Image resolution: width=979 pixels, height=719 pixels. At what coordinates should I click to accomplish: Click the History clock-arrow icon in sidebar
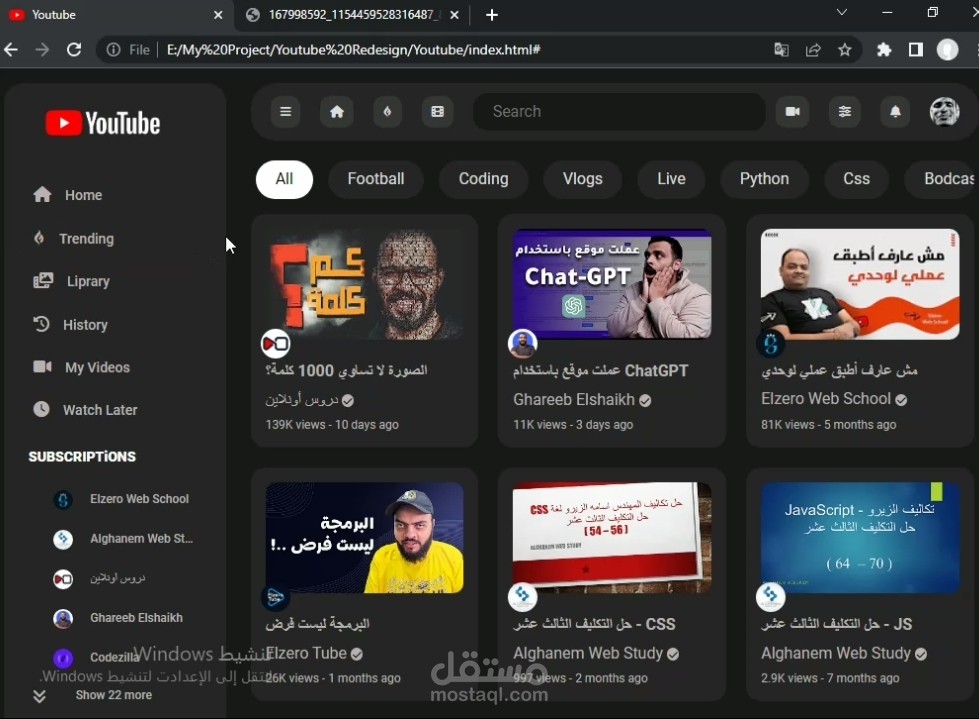point(41,324)
